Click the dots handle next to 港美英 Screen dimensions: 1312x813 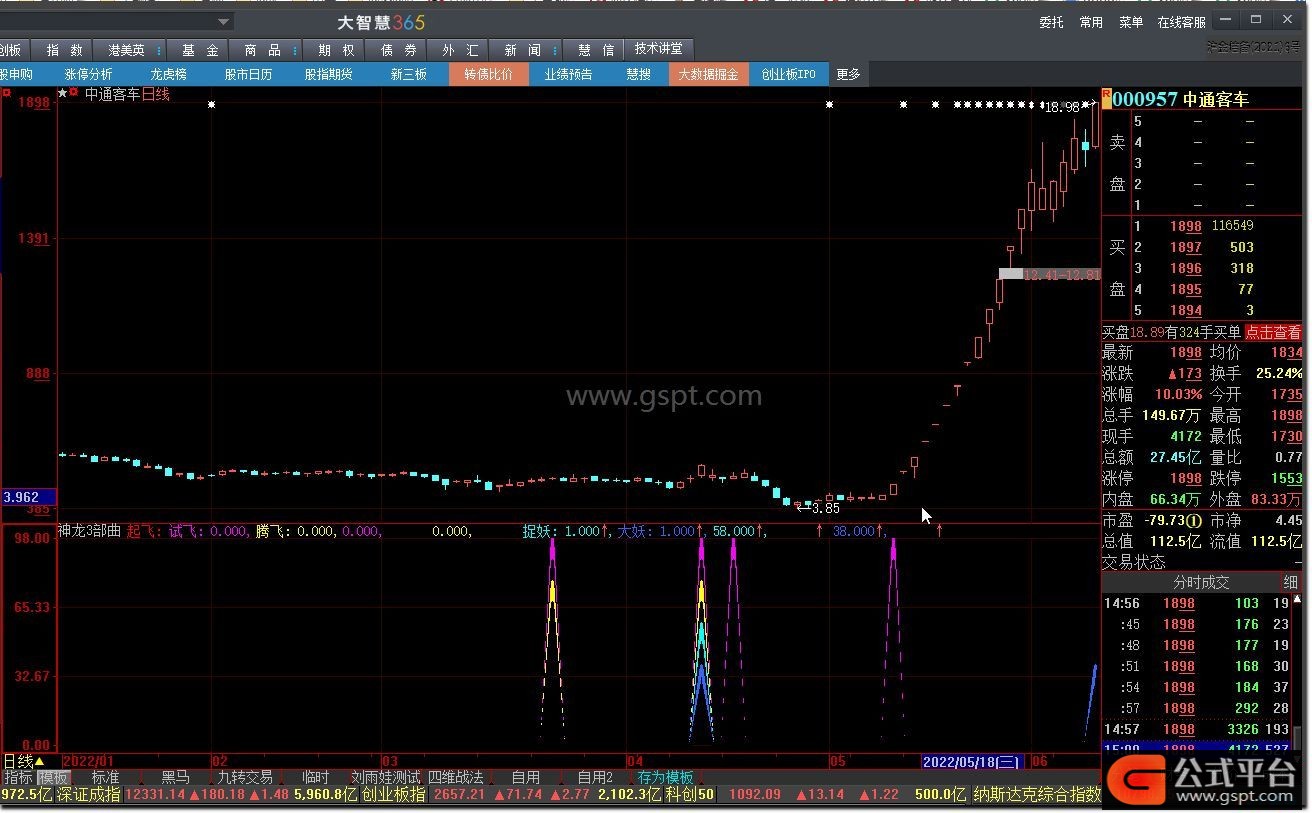159,50
